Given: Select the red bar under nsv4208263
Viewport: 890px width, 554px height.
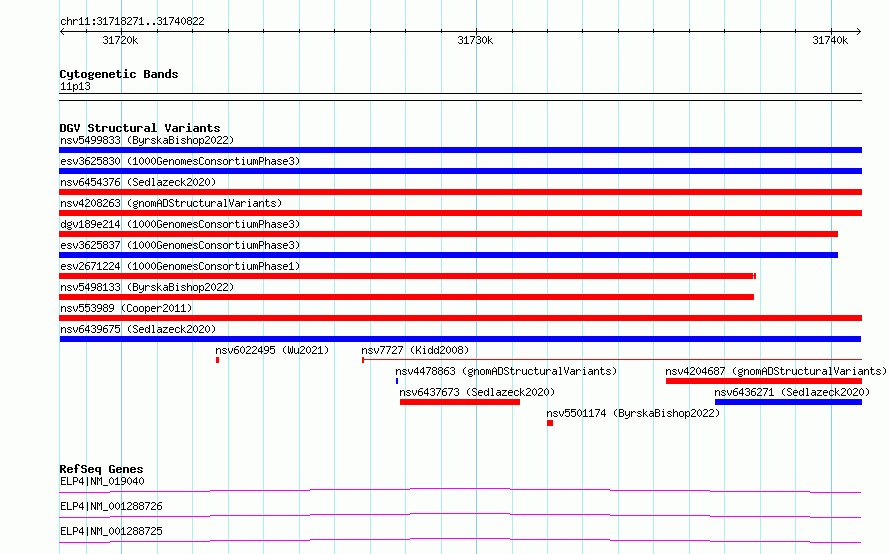Looking at the screenshot, I should tap(460, 213).
